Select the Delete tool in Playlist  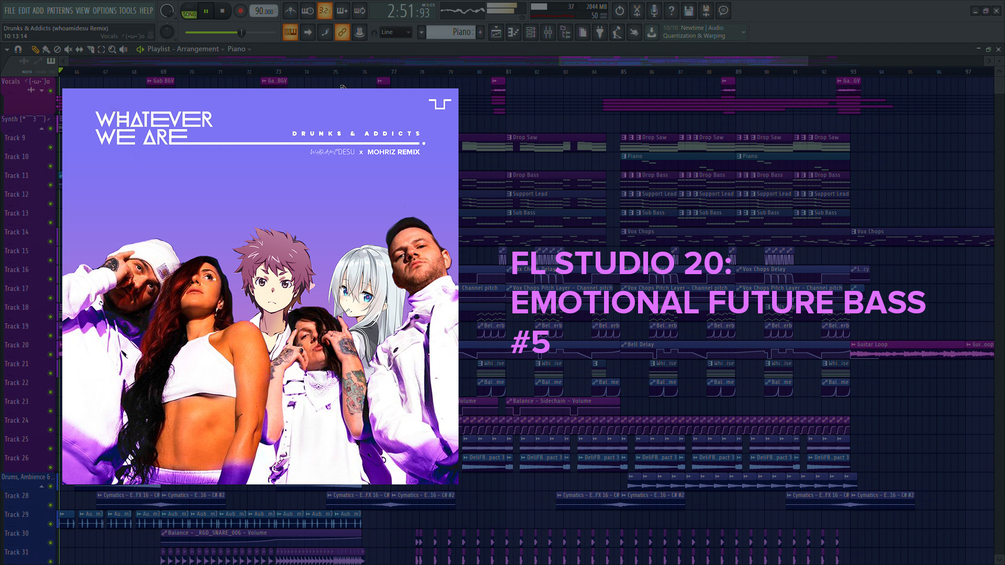[x=57, y=49]
